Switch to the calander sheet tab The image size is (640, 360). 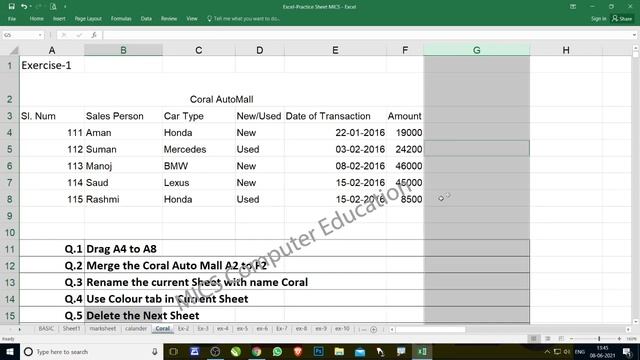point(136,329)
